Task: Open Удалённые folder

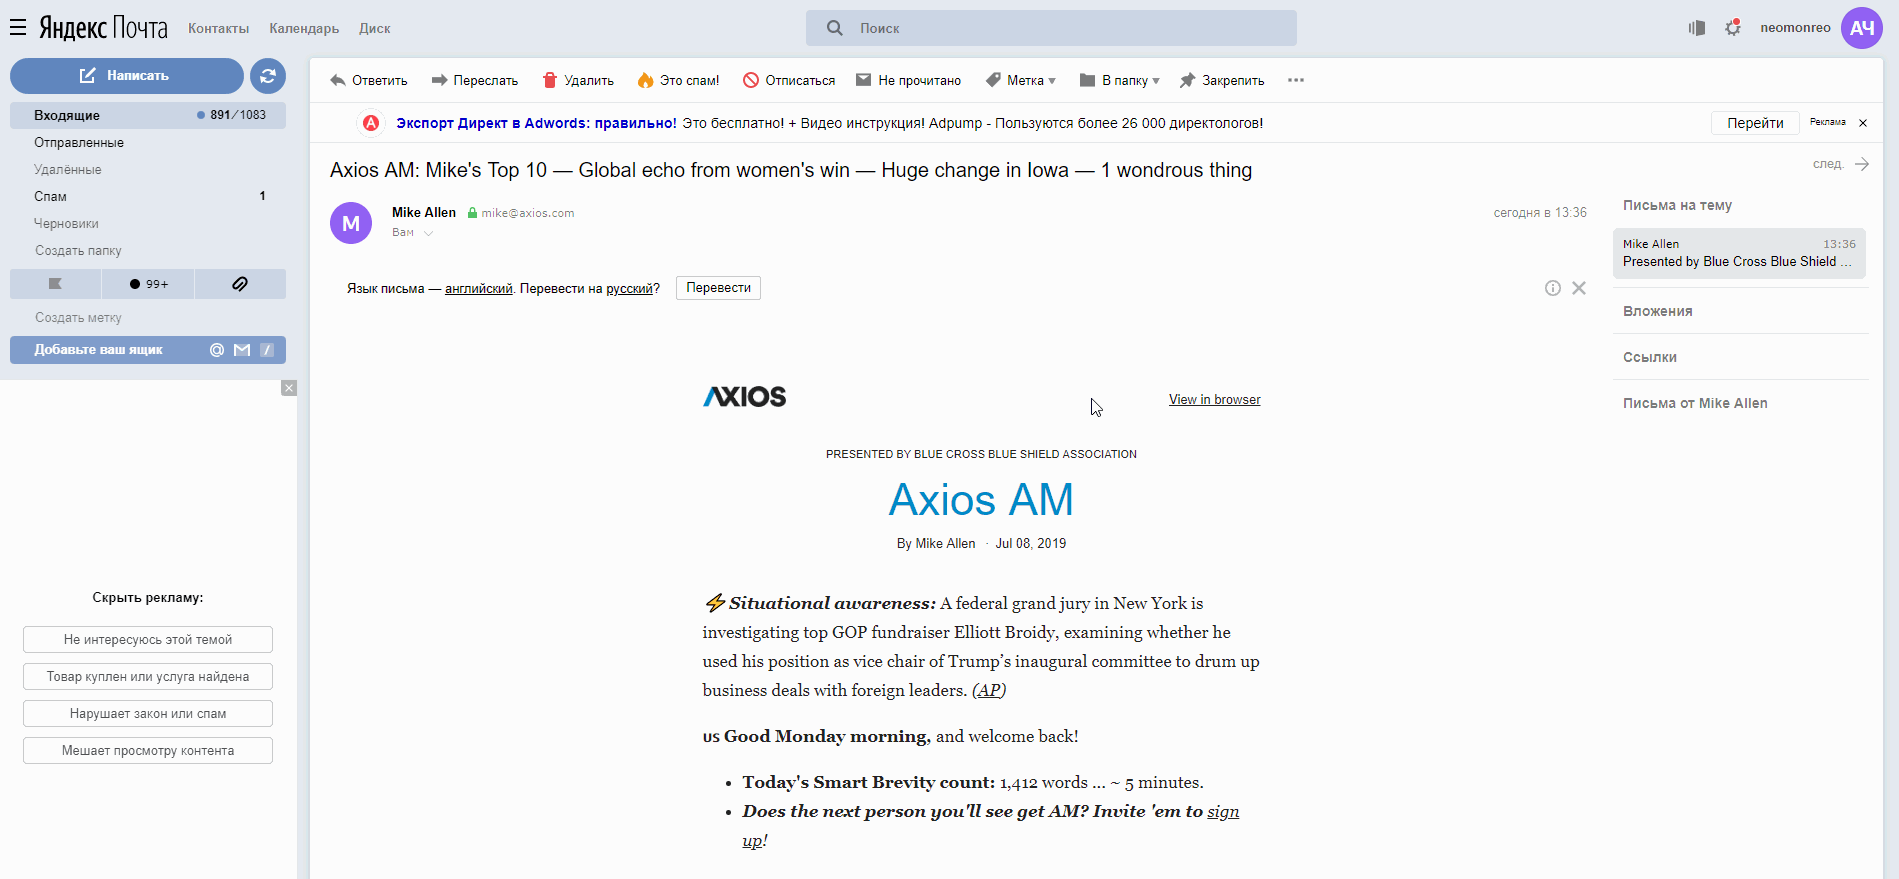Action: (x=68, y=169)
